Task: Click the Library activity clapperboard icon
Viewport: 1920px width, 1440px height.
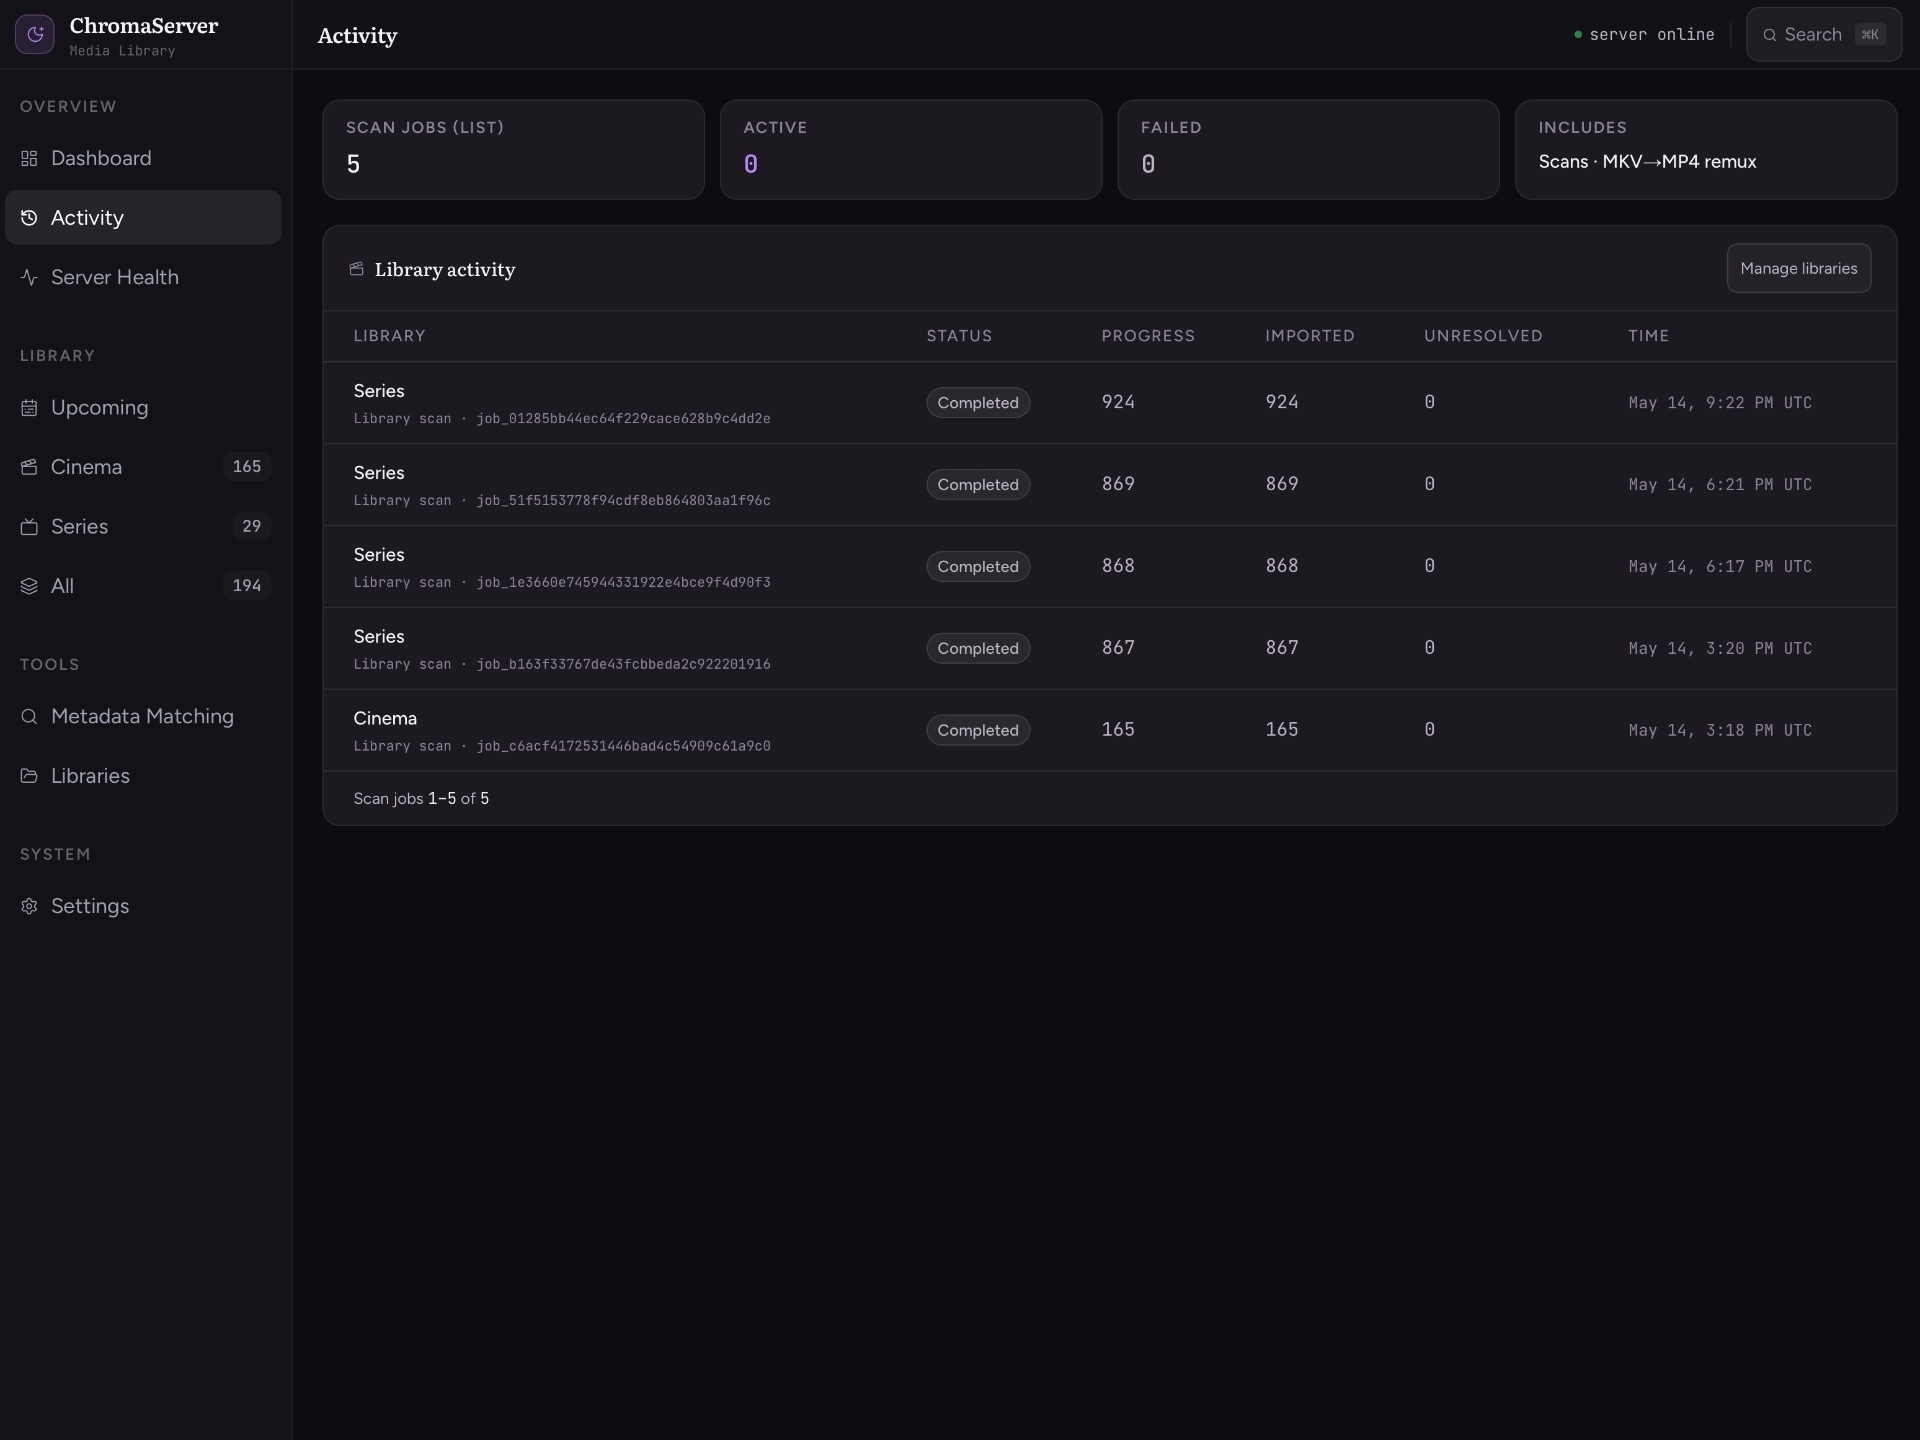Action: coord(356,269)
